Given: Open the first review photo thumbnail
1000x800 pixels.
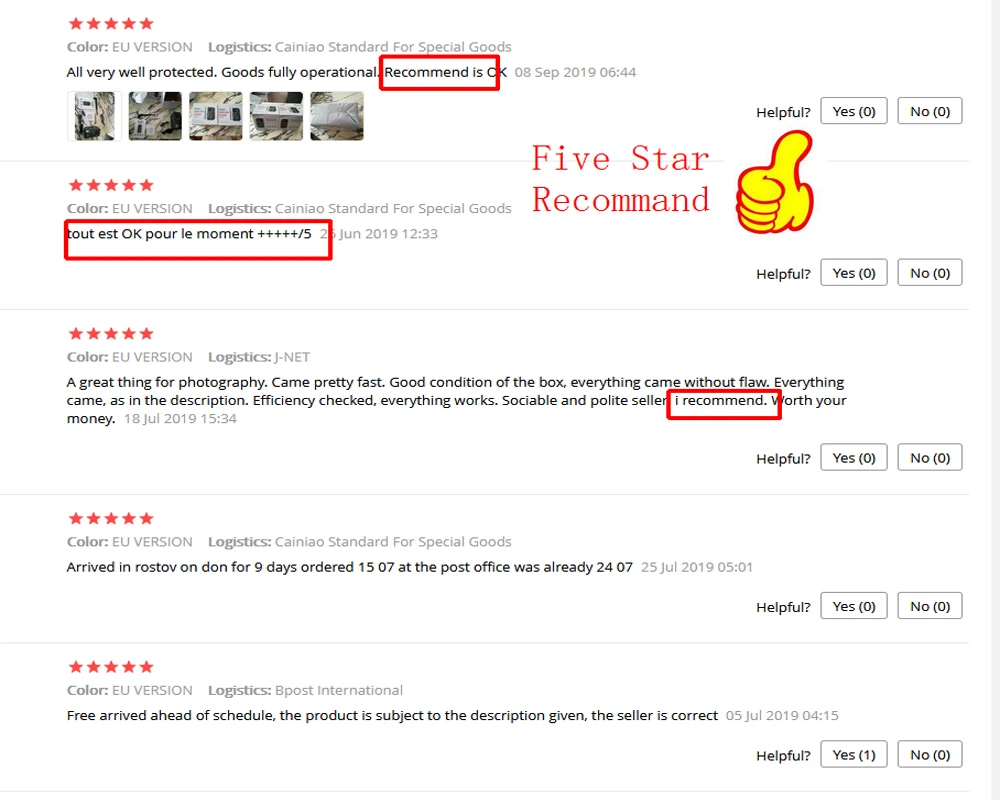Looking at the screenshot, I should coord(94,116).
